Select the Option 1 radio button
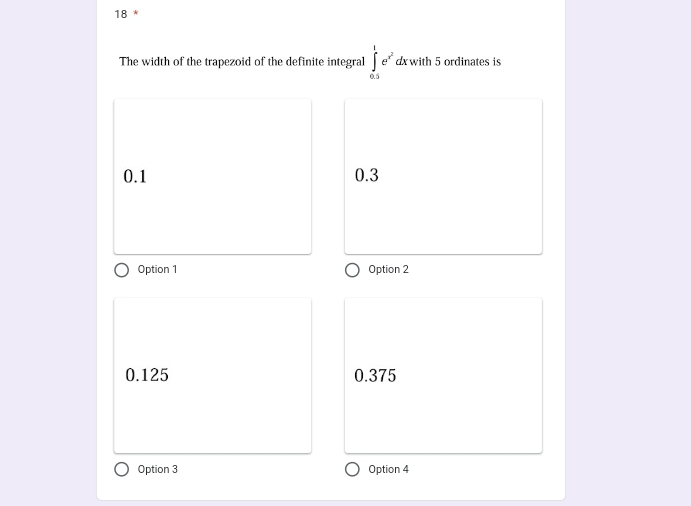Screen dimensions: 691x506 122,270
